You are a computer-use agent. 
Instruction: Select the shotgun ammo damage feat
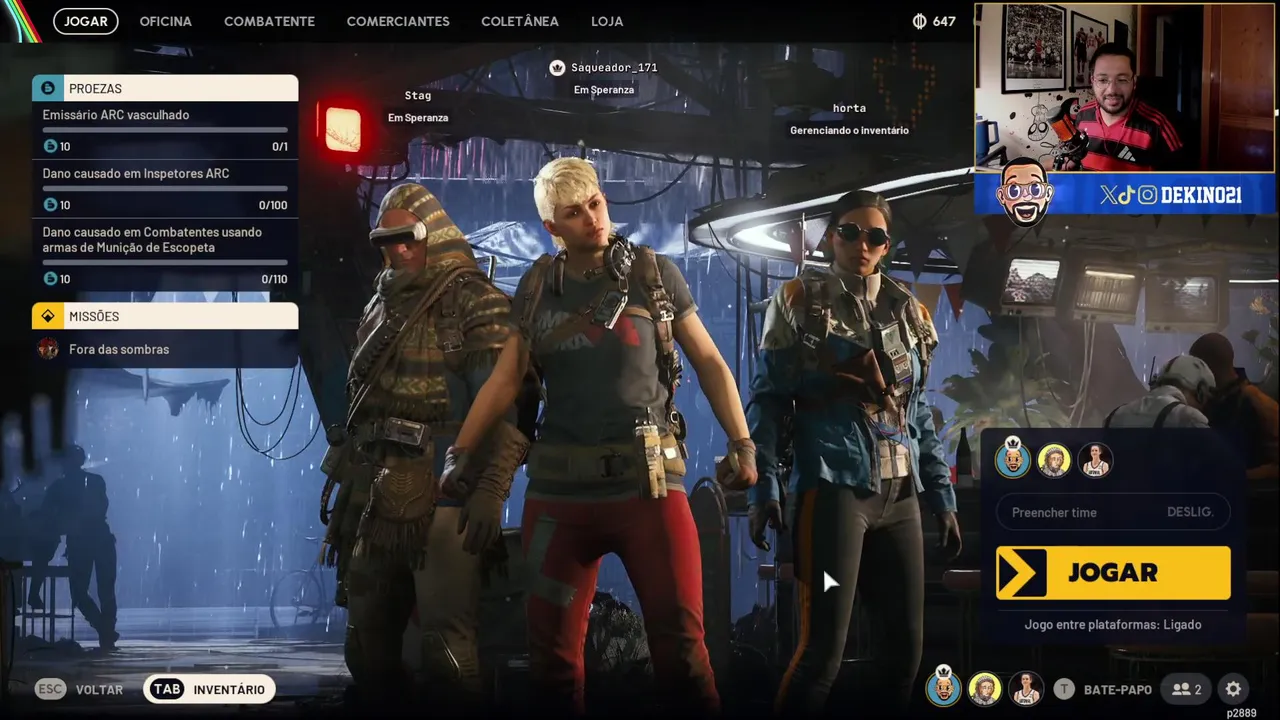pos(165,255)
